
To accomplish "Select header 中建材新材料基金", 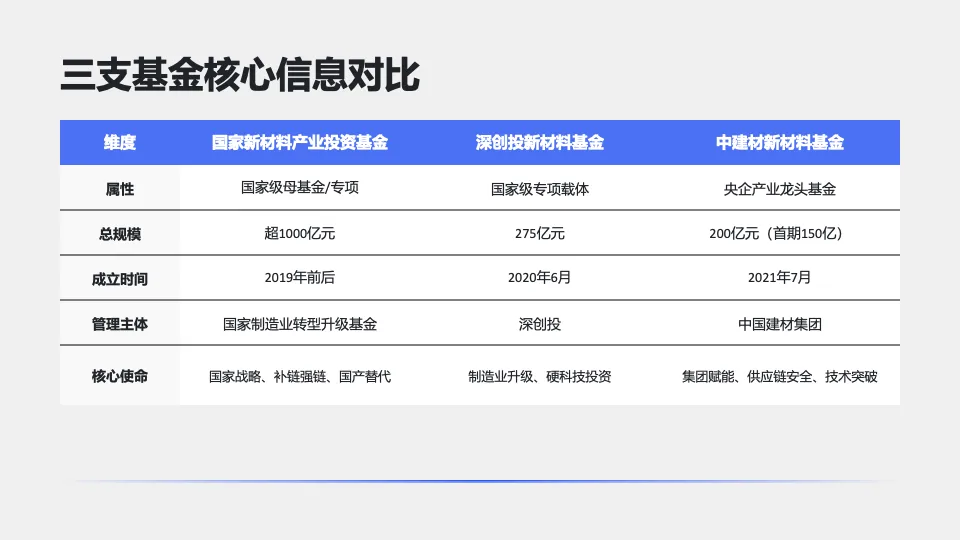I will 780,143.
